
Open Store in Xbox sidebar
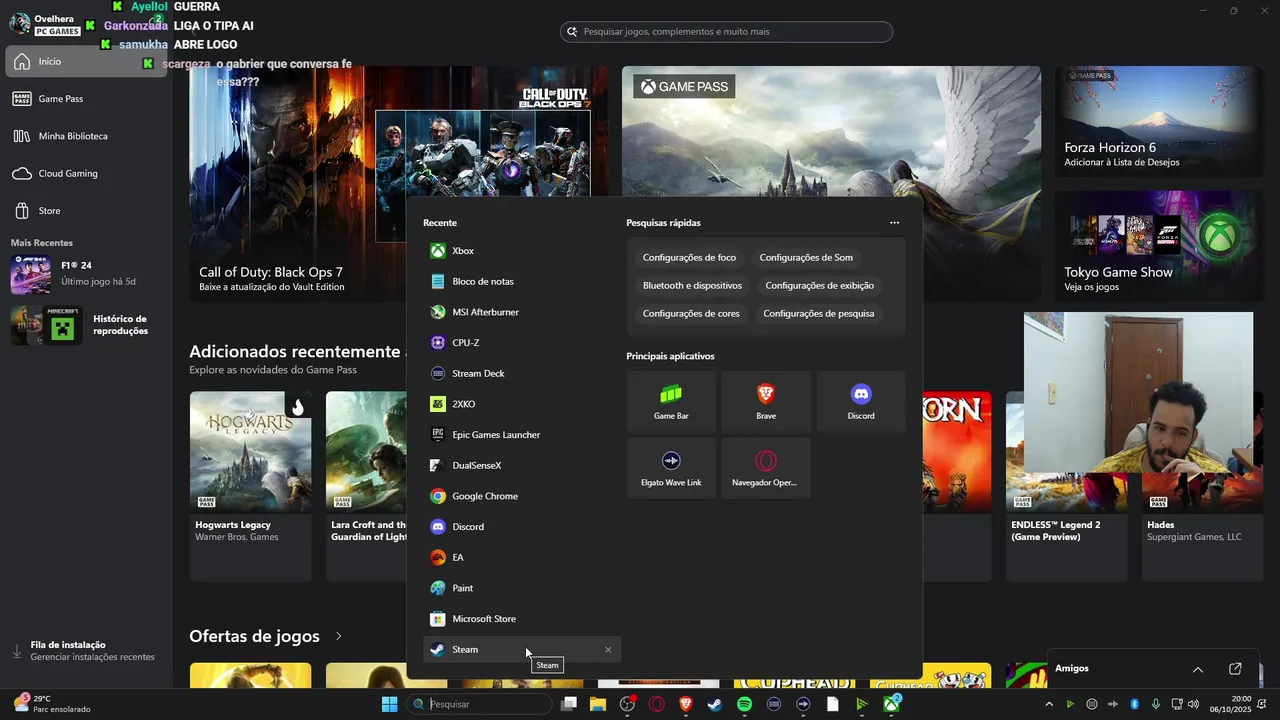pyautogui.click(x=86, y=211)
